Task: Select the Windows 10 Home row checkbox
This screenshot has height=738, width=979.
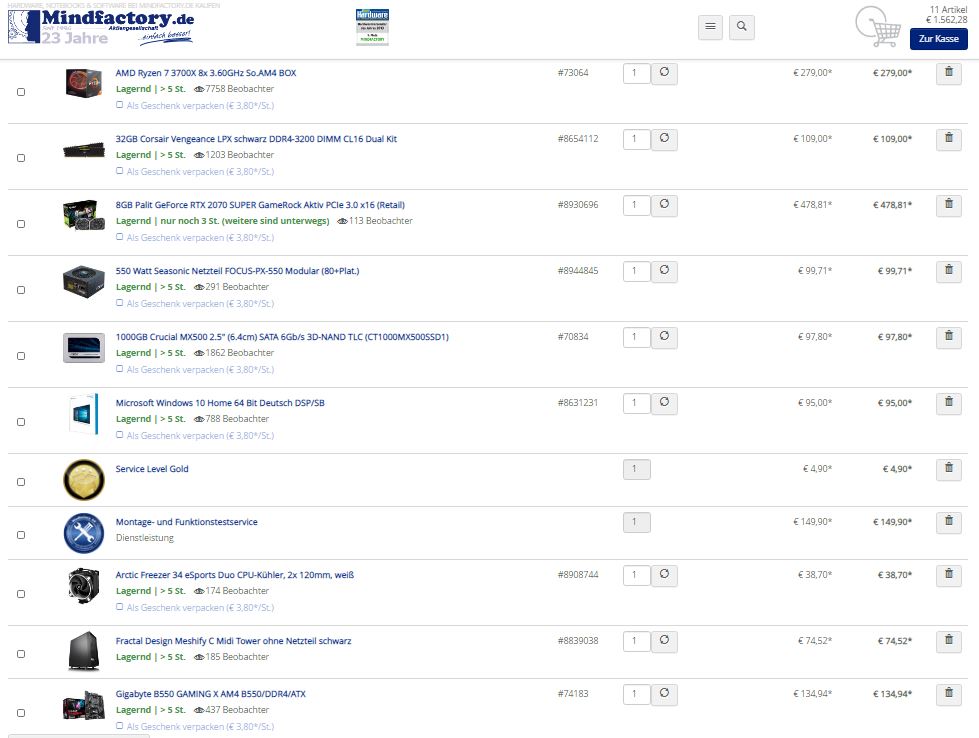Action: pos(21,422)
